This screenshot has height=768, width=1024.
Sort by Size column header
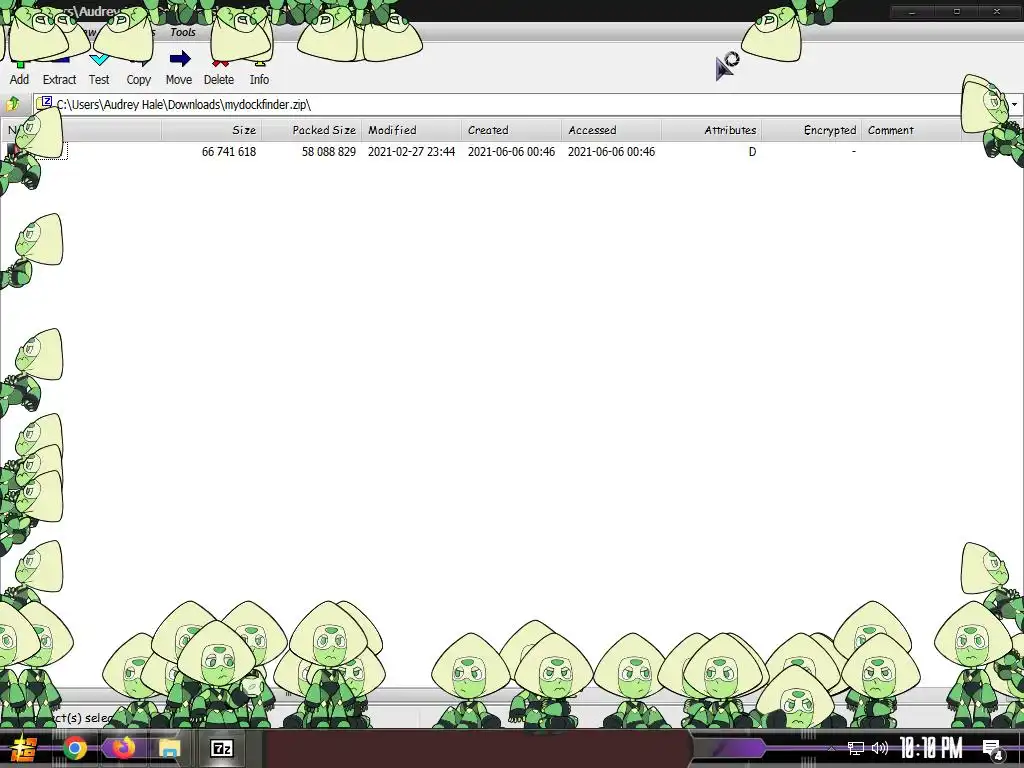[x=212, y=130]
